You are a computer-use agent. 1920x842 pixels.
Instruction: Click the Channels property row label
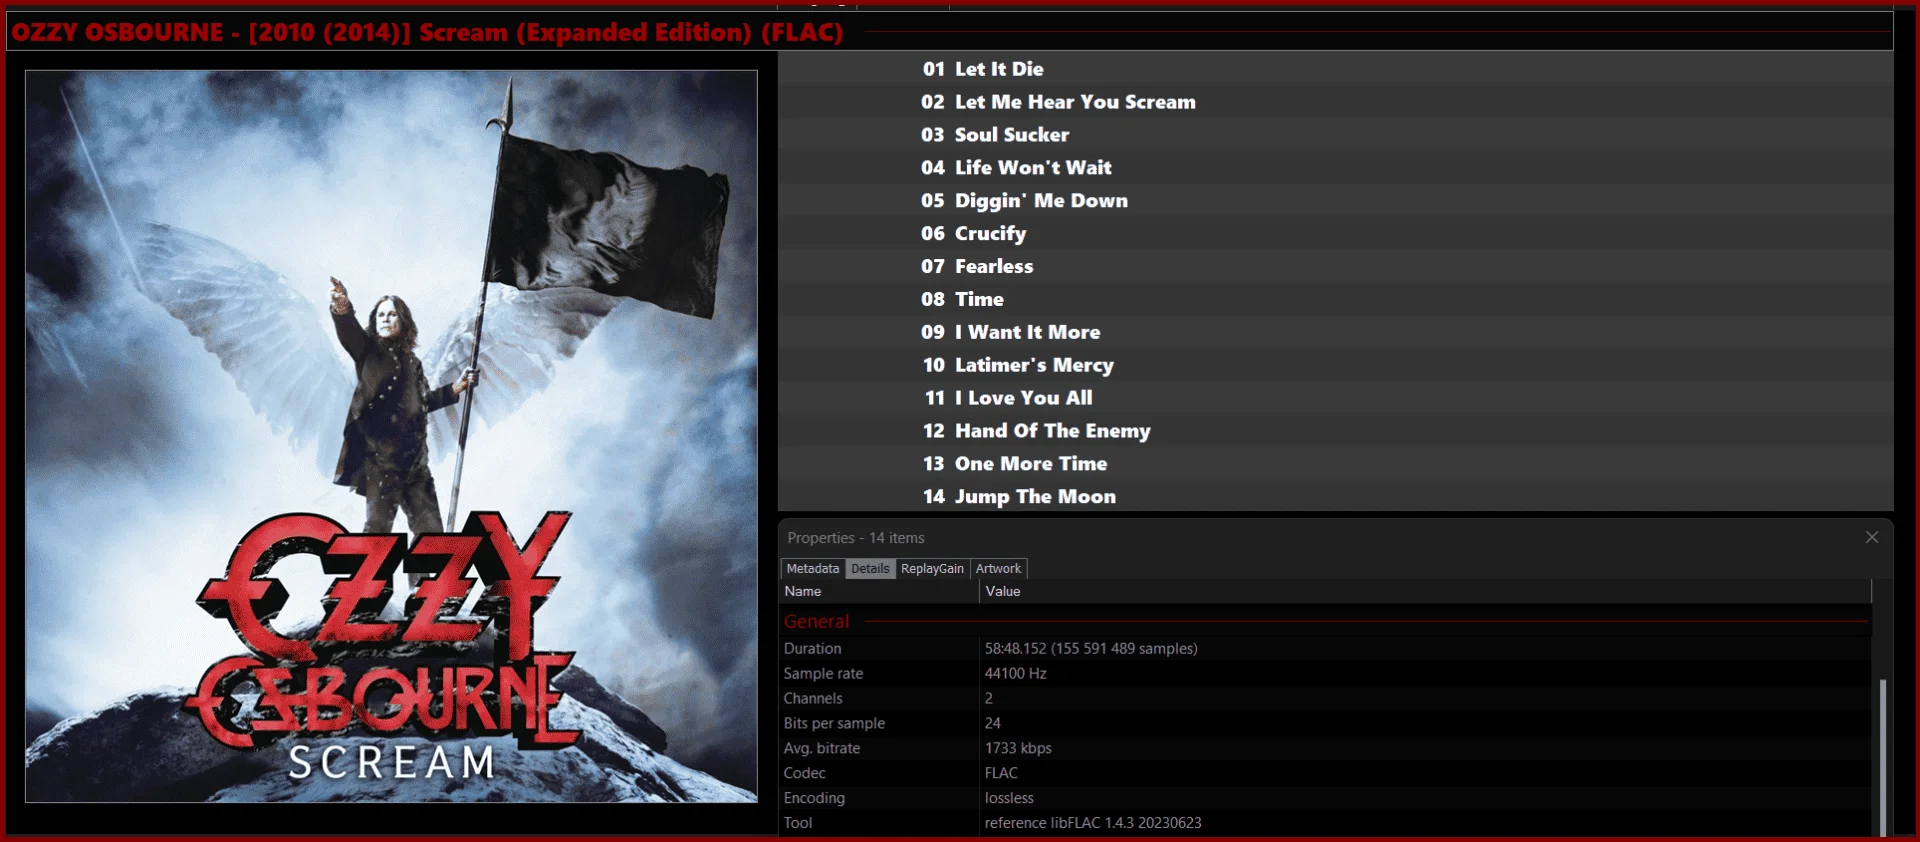click(813, 699)
